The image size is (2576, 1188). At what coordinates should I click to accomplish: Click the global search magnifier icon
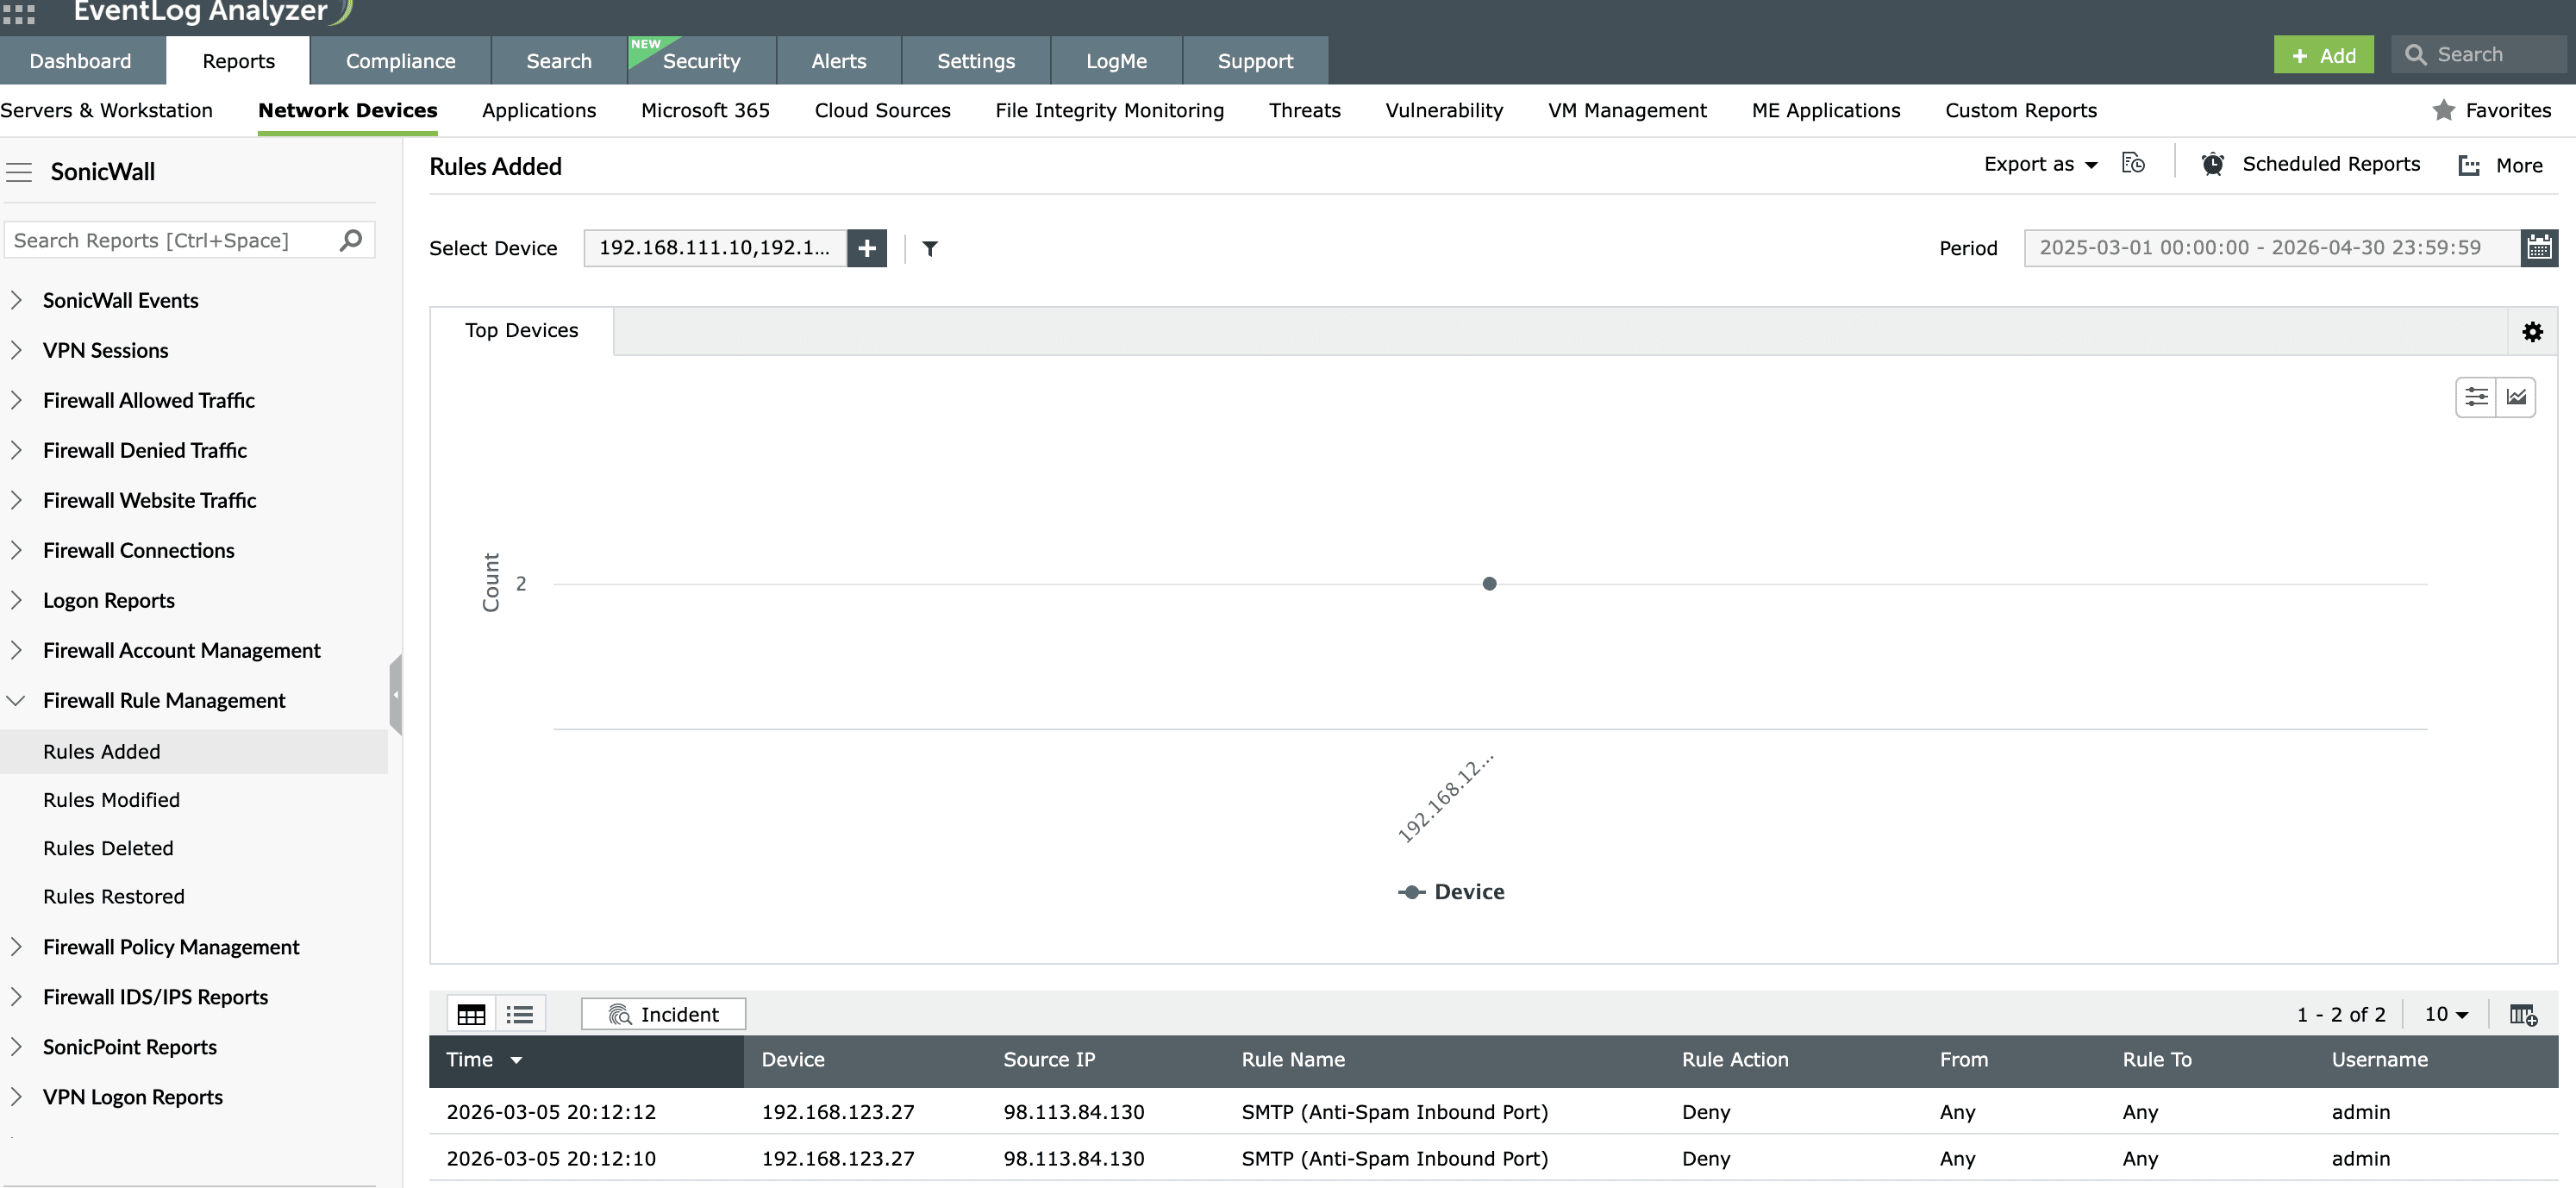click(2415, 55)
